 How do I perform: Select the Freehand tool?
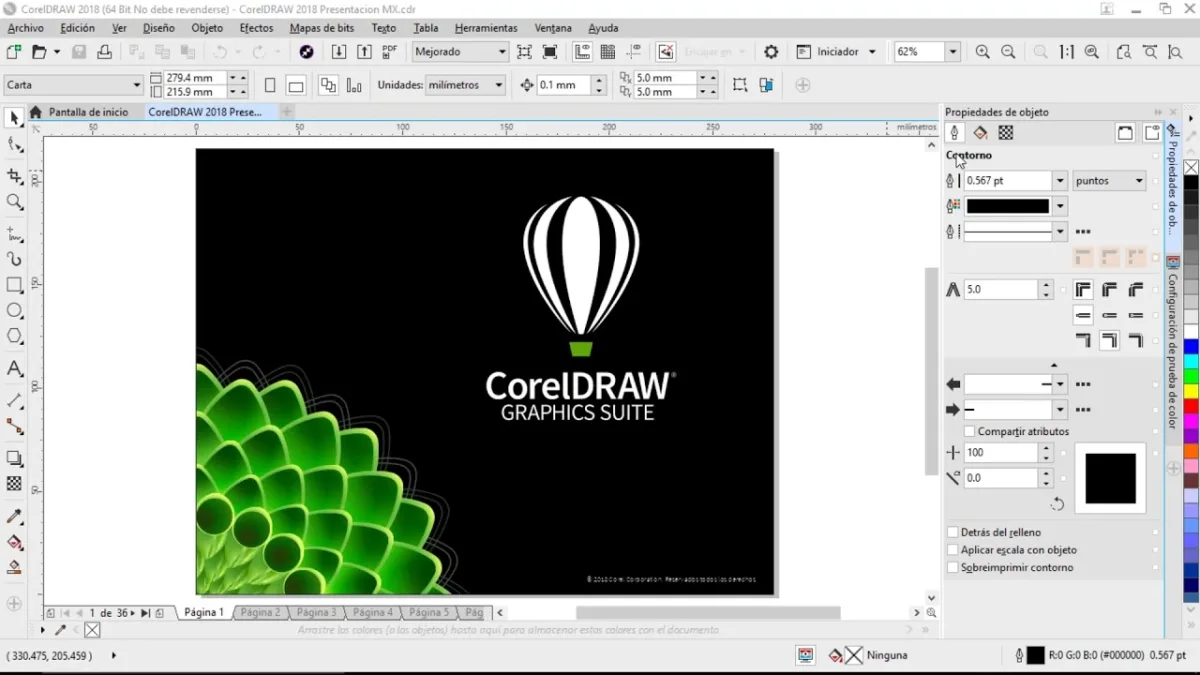pos(14,234)
